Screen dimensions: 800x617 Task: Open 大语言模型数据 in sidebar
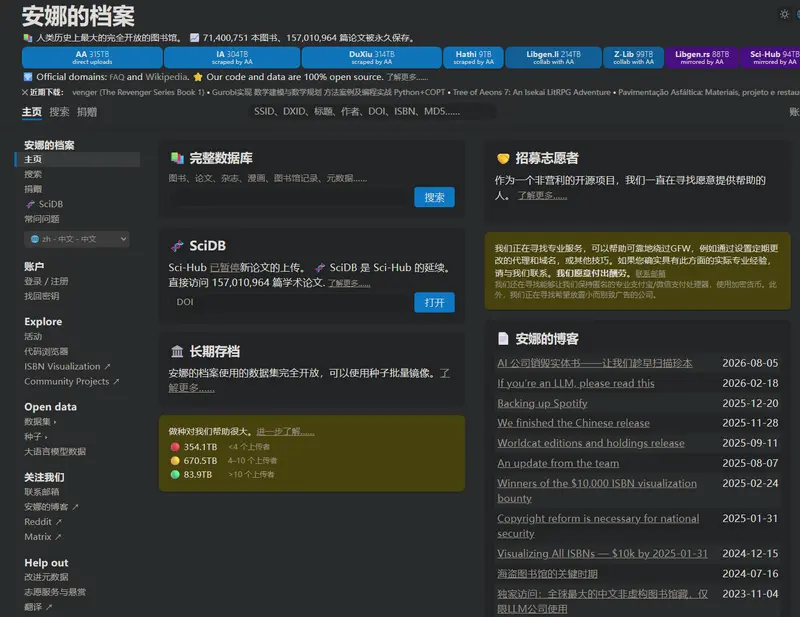pos(55,452)
